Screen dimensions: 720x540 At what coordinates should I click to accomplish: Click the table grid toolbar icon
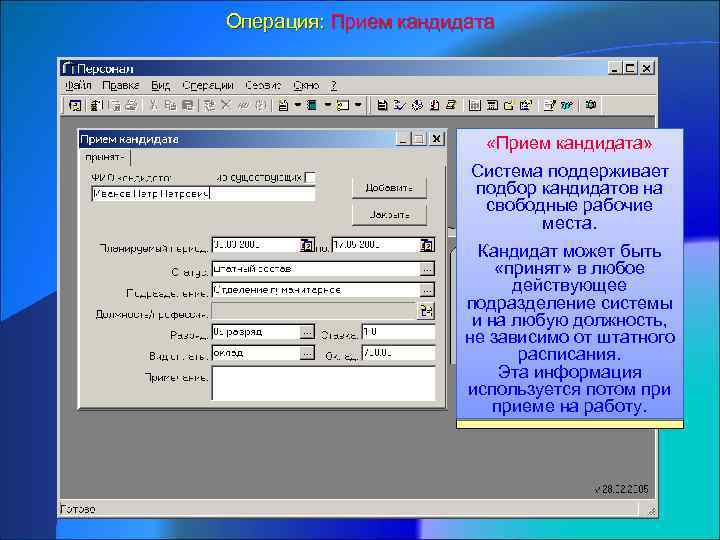[475, 105]
